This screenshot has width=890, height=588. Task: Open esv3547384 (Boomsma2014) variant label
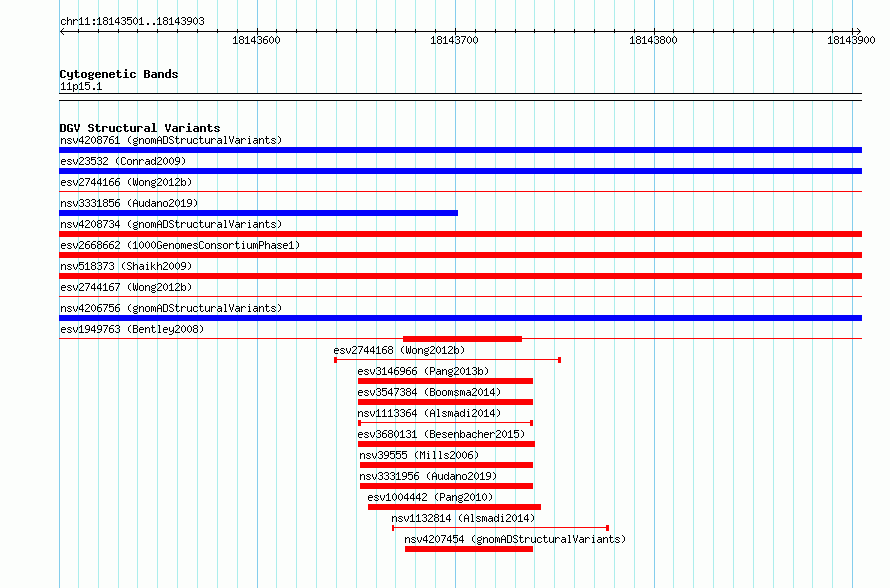429,392
